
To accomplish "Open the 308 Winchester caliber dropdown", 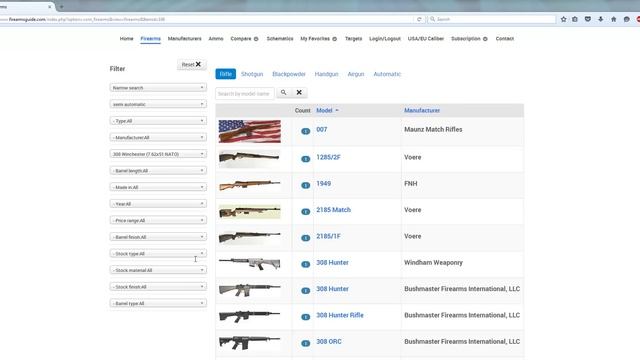I will 158,154.
